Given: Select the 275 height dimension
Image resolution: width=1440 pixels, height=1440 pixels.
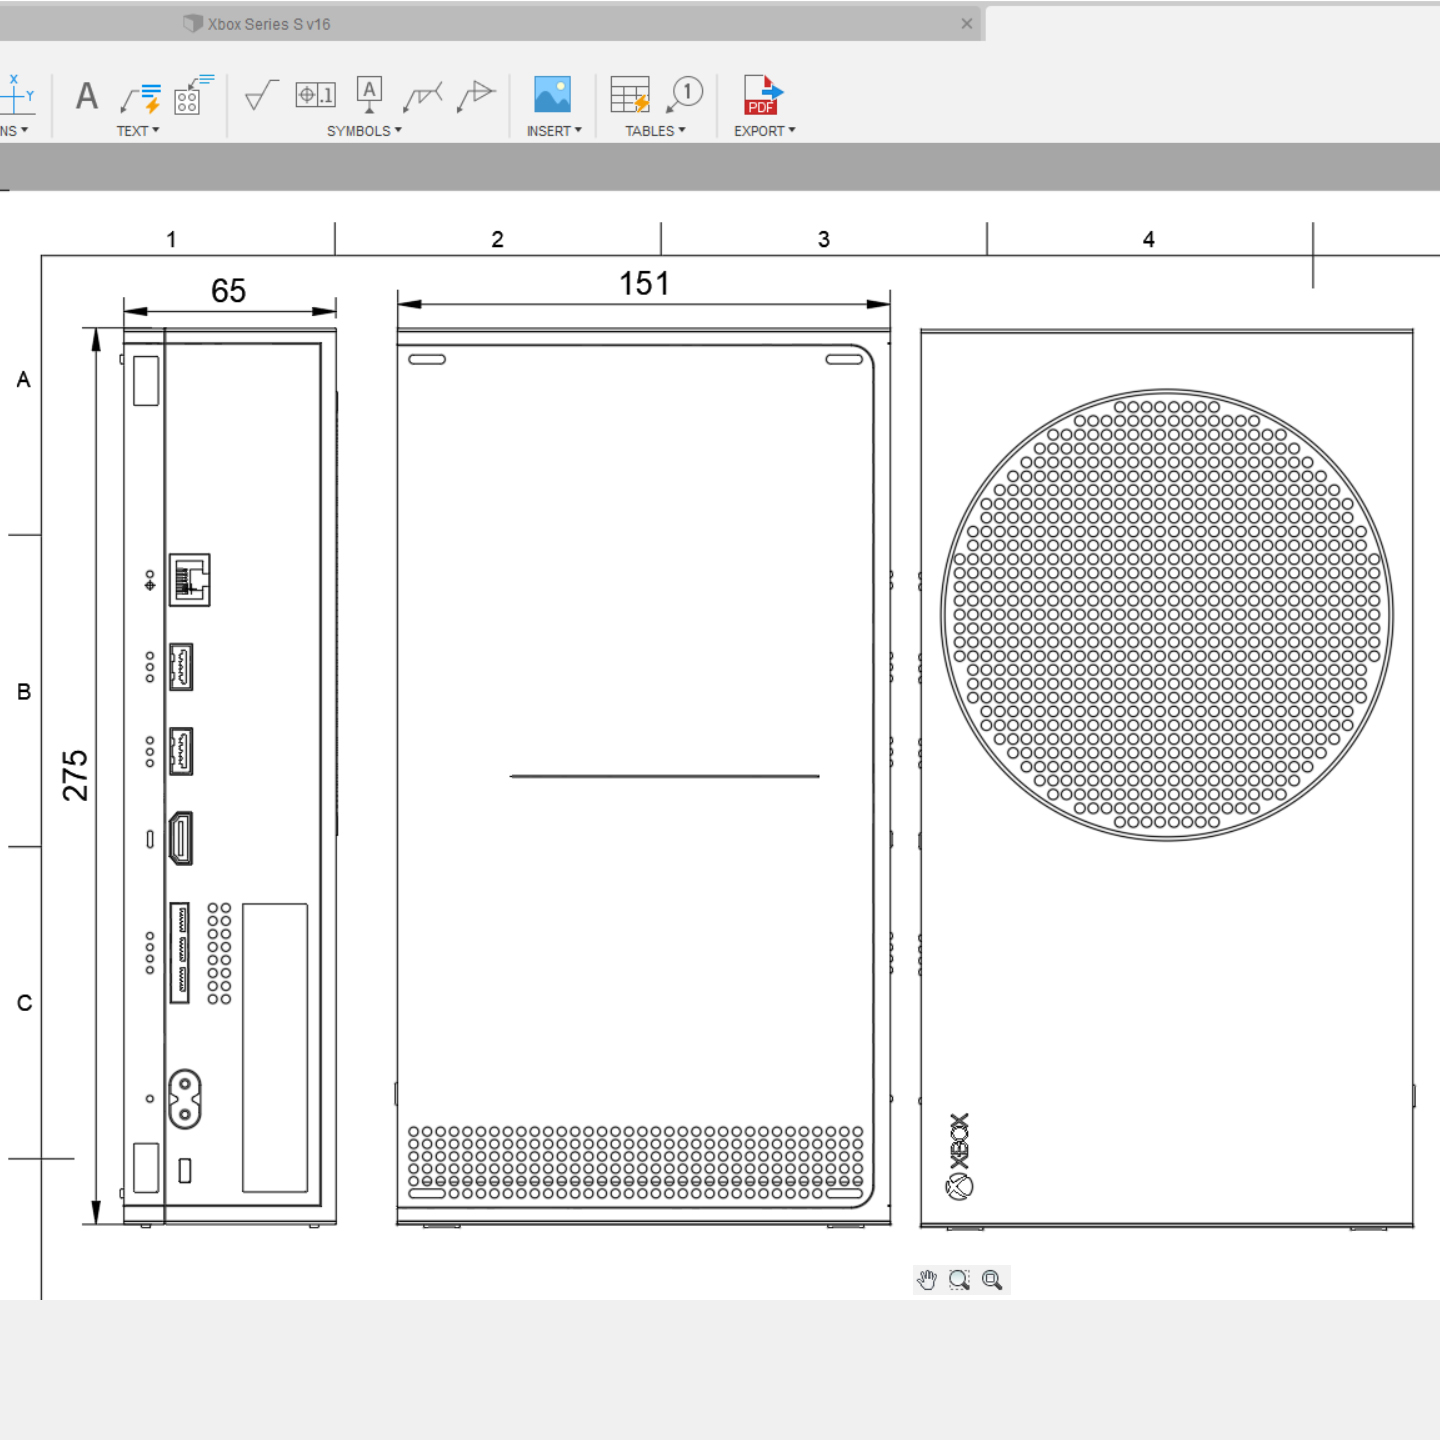Looking at the screenshot, I should pos(76,776).
